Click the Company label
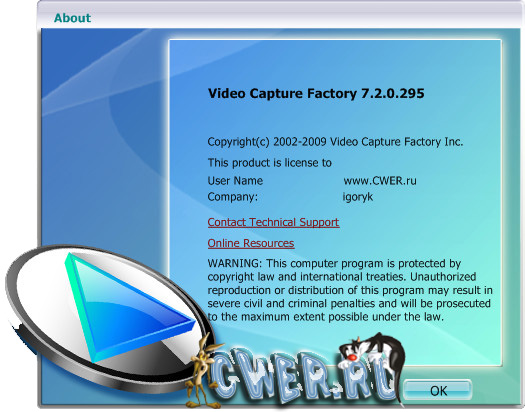This screenshot has height=412, width=525. click(x=233, y=197)
